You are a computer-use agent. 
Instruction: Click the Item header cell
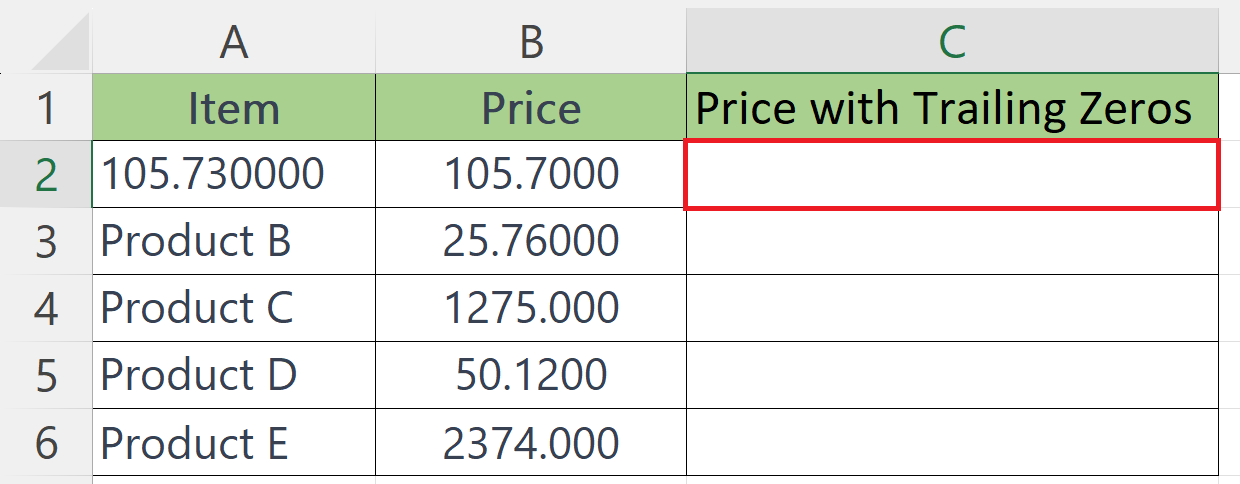coord(234,107)
